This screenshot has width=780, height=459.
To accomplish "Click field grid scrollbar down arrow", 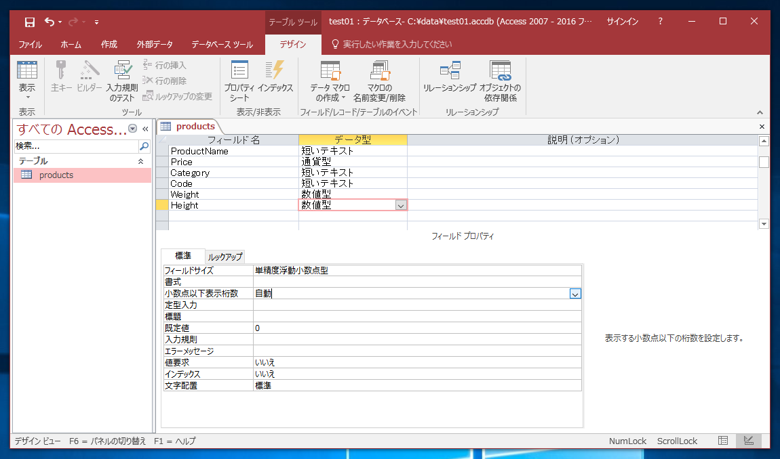I will [x=764, y=224].
